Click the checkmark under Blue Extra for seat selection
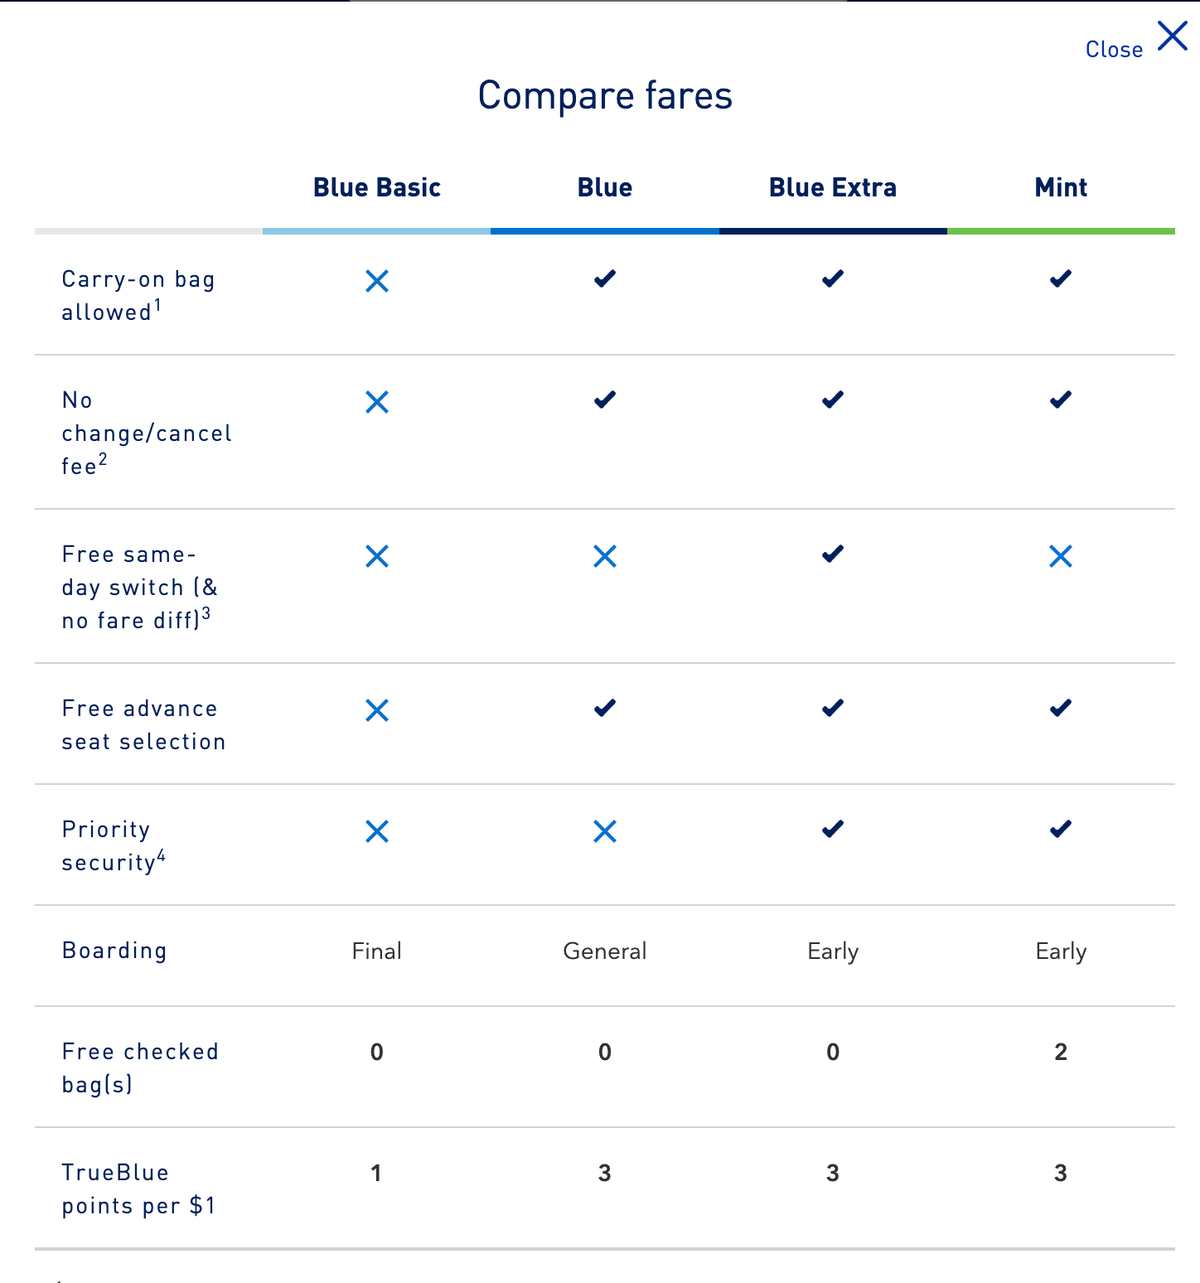The height and width of the screenshot is (1283, 1200). (832, 709)
